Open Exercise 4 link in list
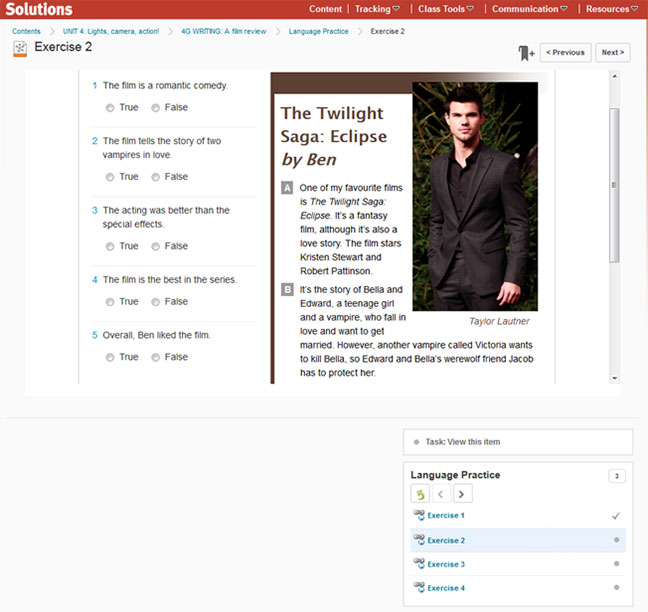The image size is (648, 612). coord(446,588)
